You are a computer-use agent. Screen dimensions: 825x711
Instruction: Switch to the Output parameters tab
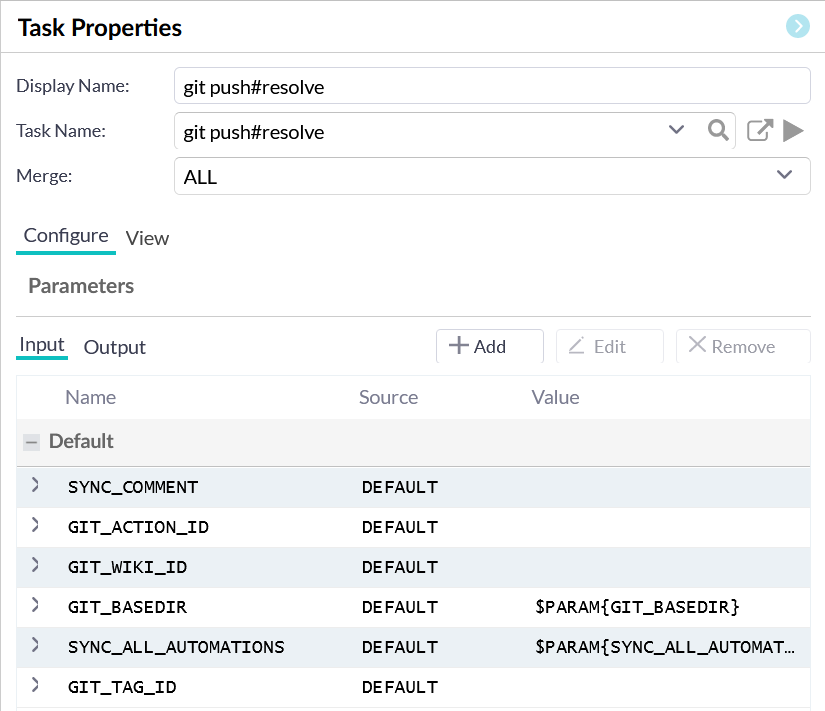click(114, 347)
